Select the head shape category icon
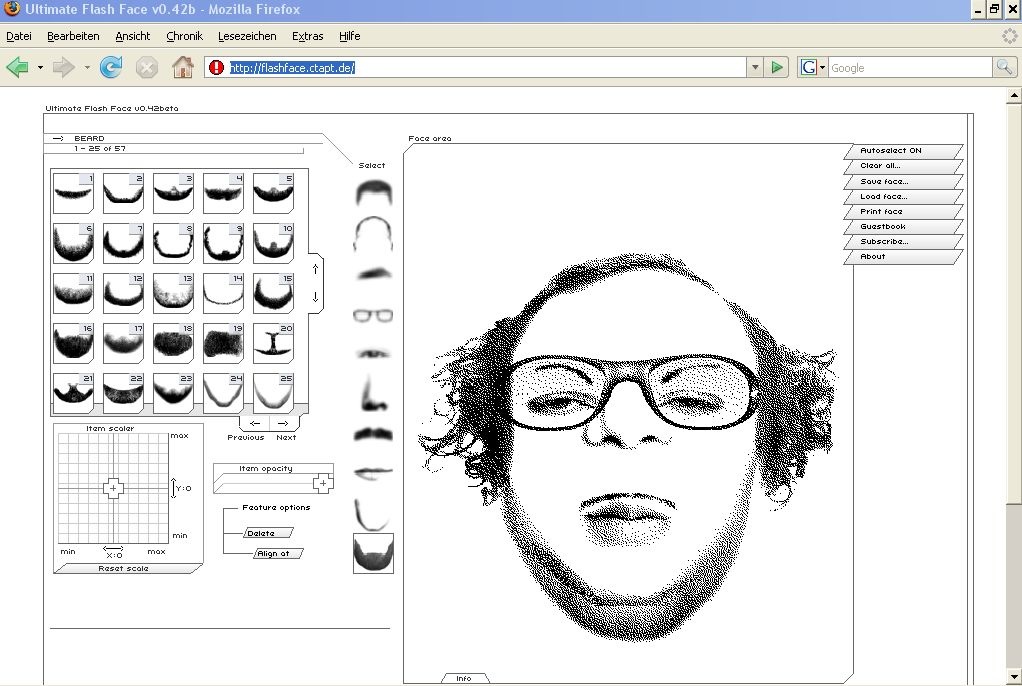 click(373, 233)
